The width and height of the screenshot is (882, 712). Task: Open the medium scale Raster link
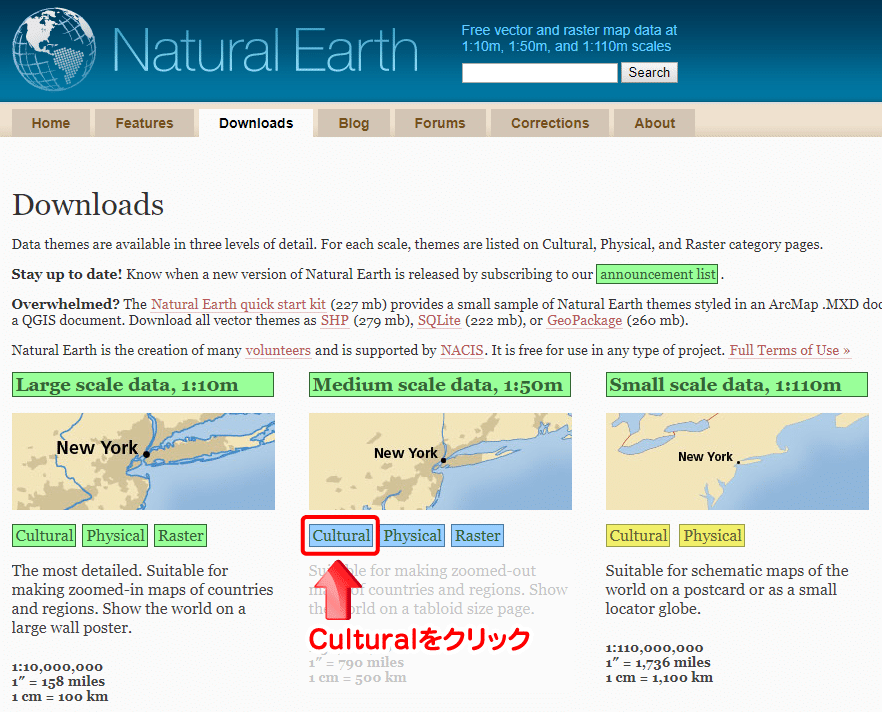[x=478, y=535]
